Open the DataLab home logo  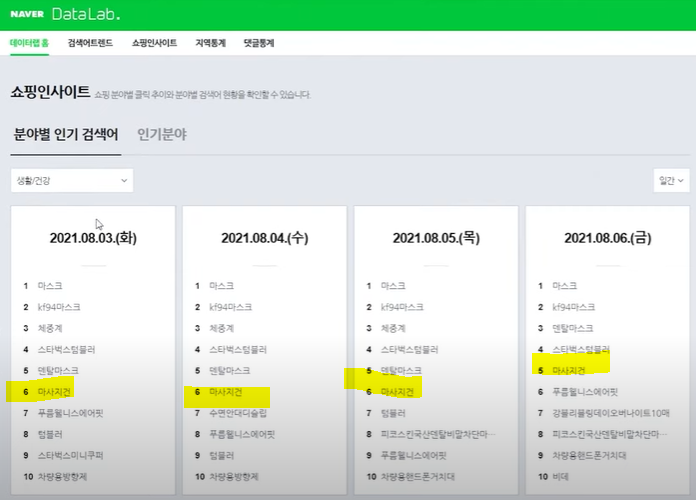(x=86, y=14)
